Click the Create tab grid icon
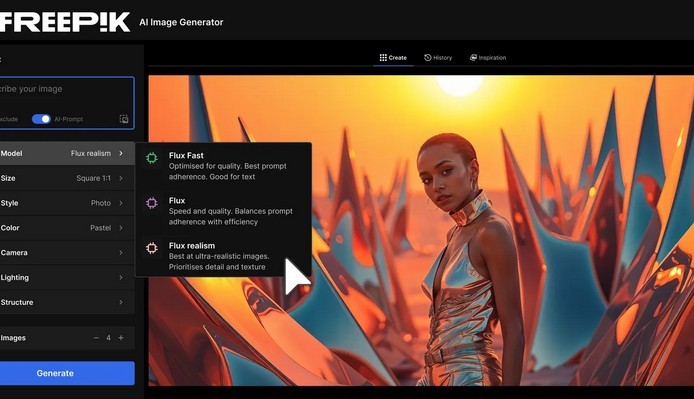The image size is (694, 399). click(x=383, y=58)
